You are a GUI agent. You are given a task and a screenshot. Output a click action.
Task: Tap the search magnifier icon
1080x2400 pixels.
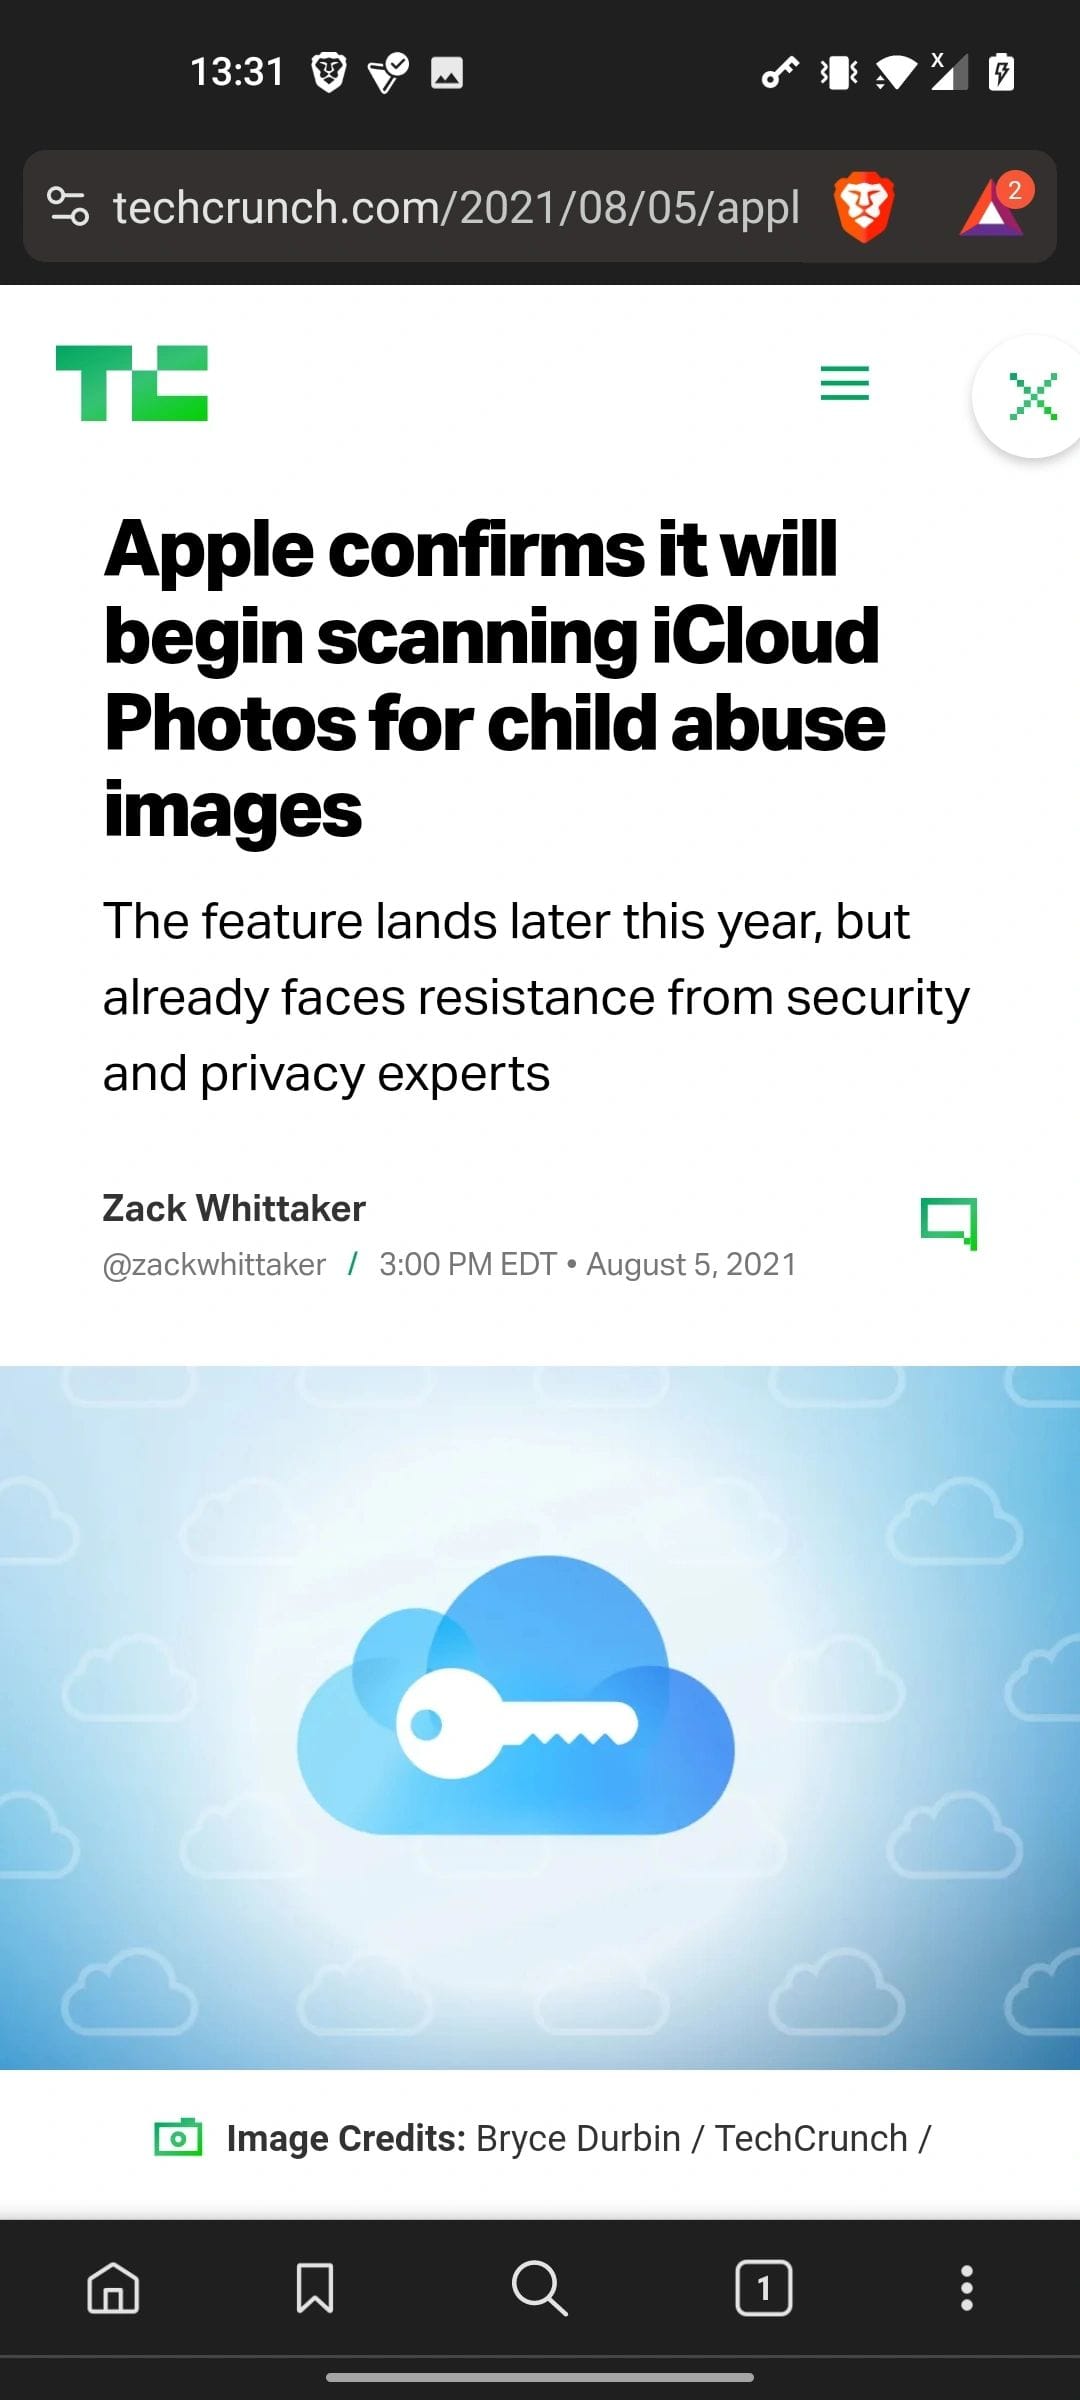(x=540, y=2287)
